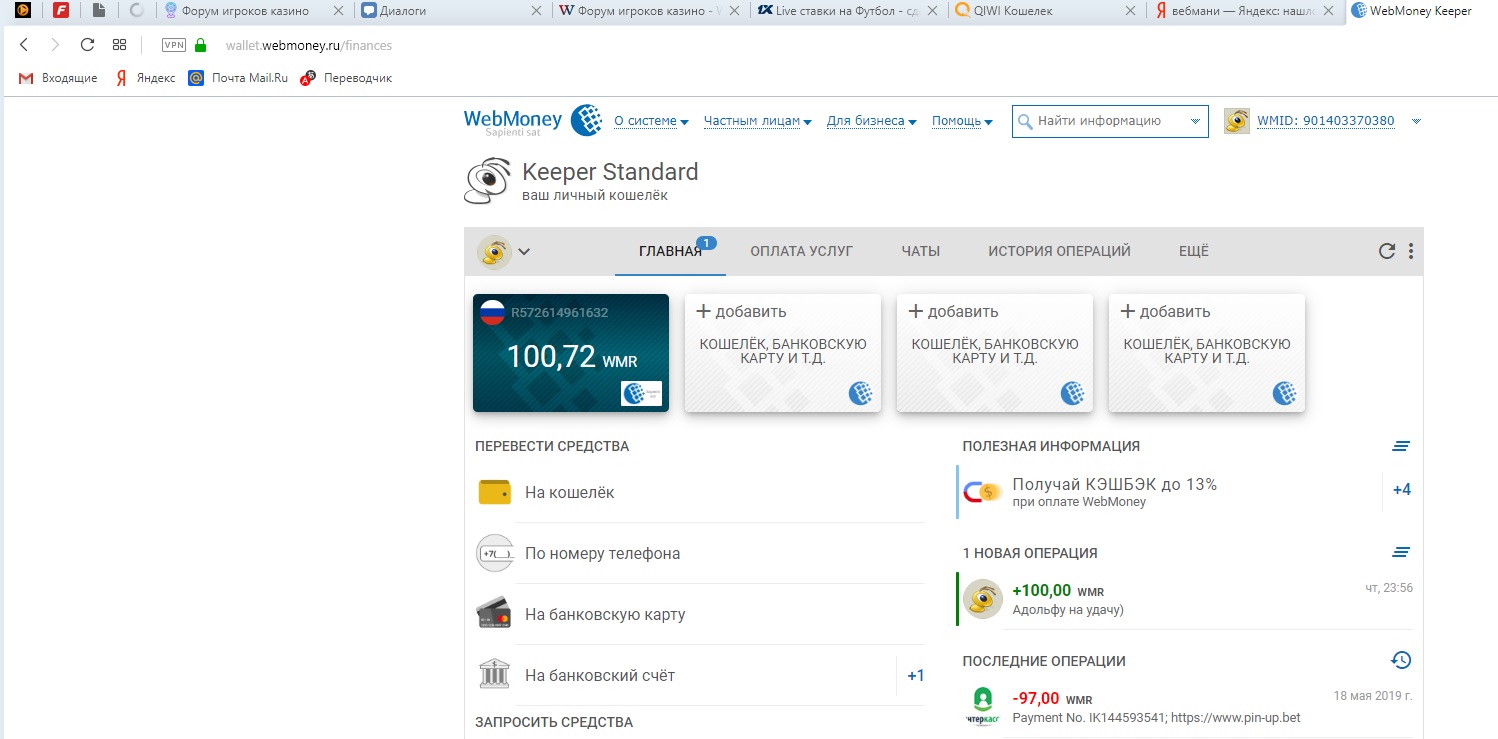
Task: Click the Interkassa icon on -97,00 payment
Action: (982, 705)
